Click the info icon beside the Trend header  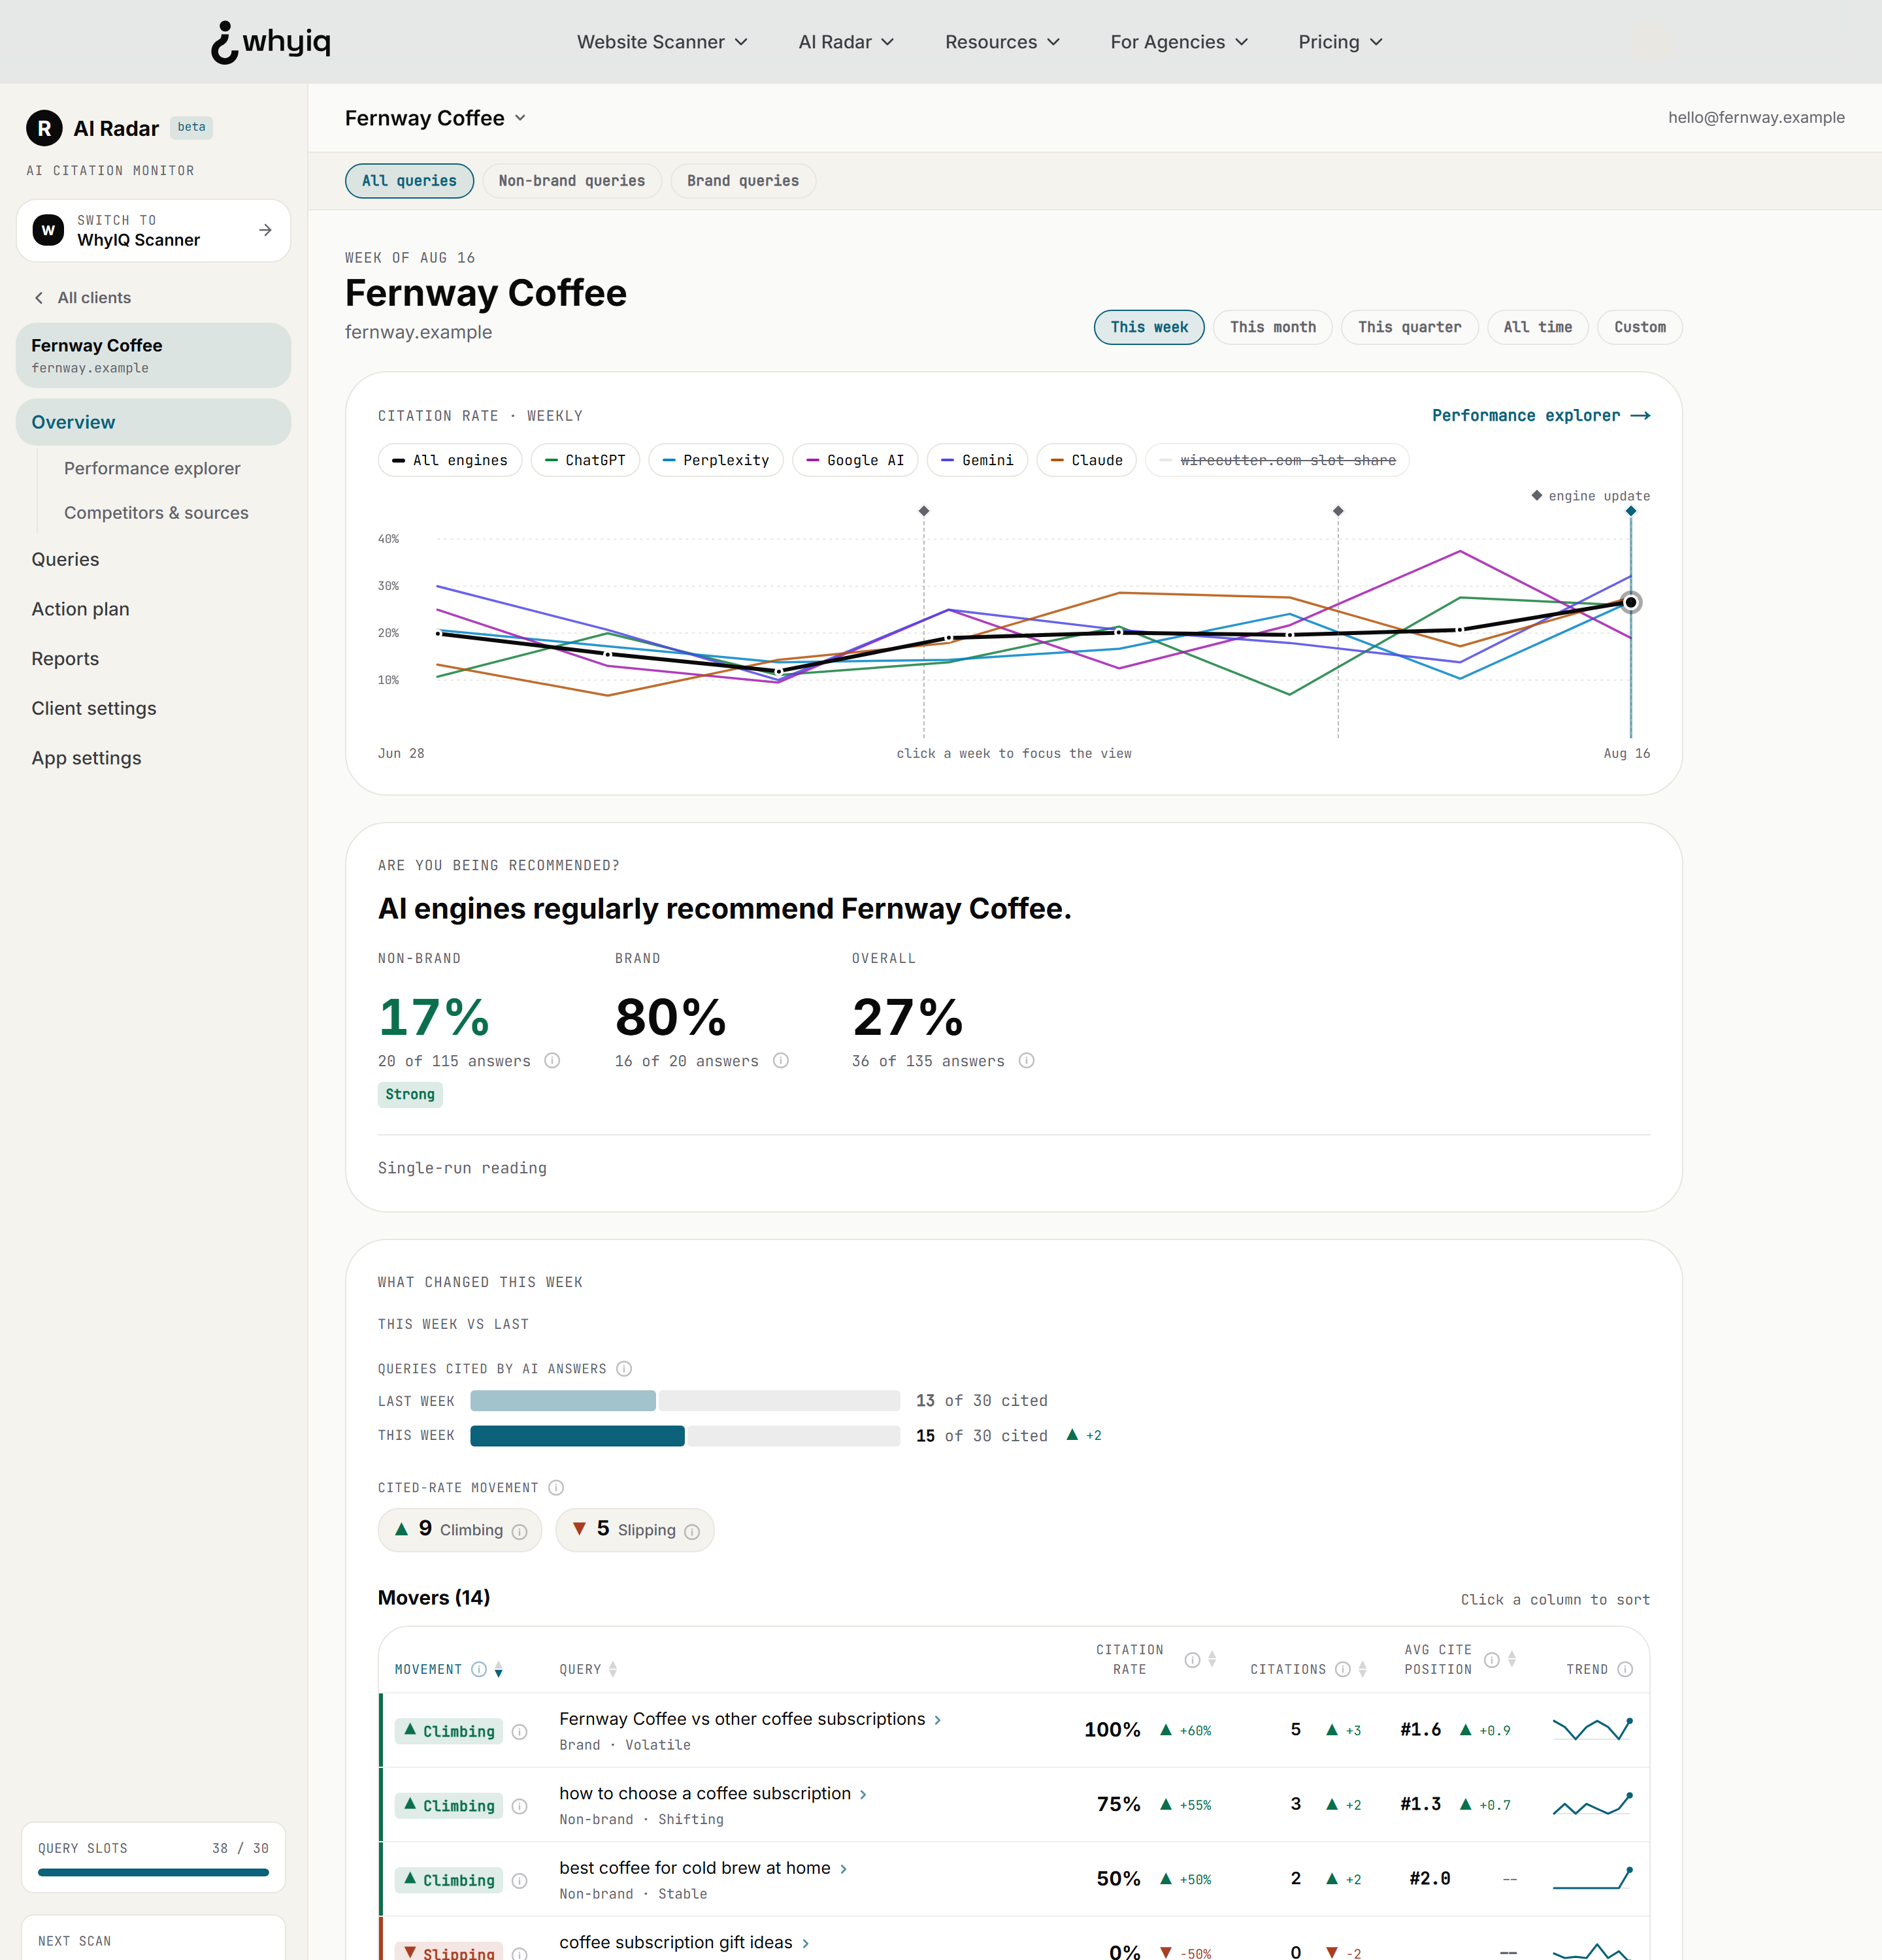(x=1625, y=1669)
